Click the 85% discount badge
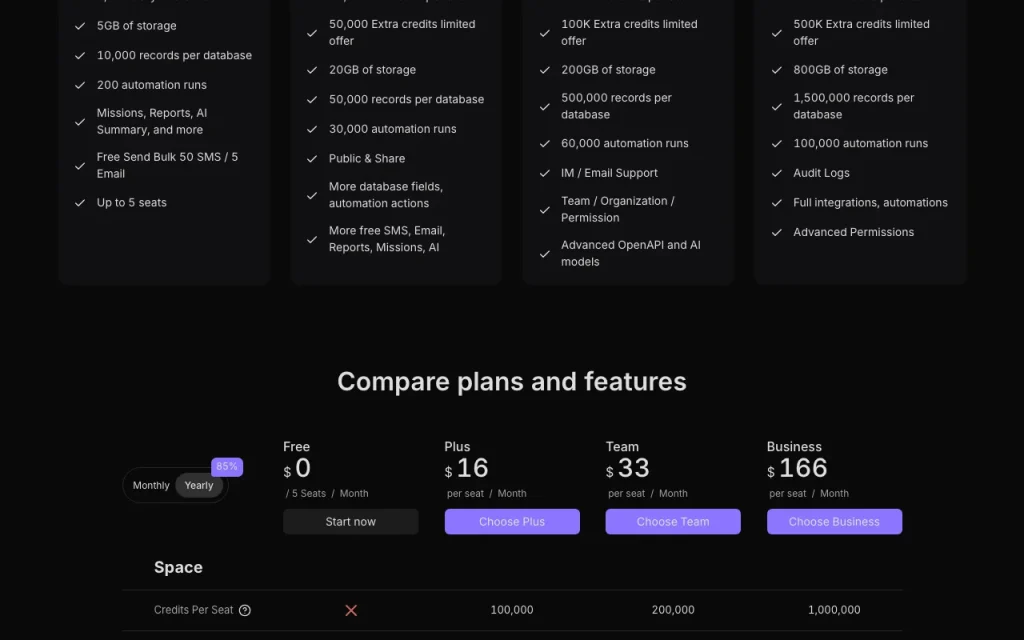This screenshot has width=1024, height=640. pyautogui.click(x=227, y=466)
